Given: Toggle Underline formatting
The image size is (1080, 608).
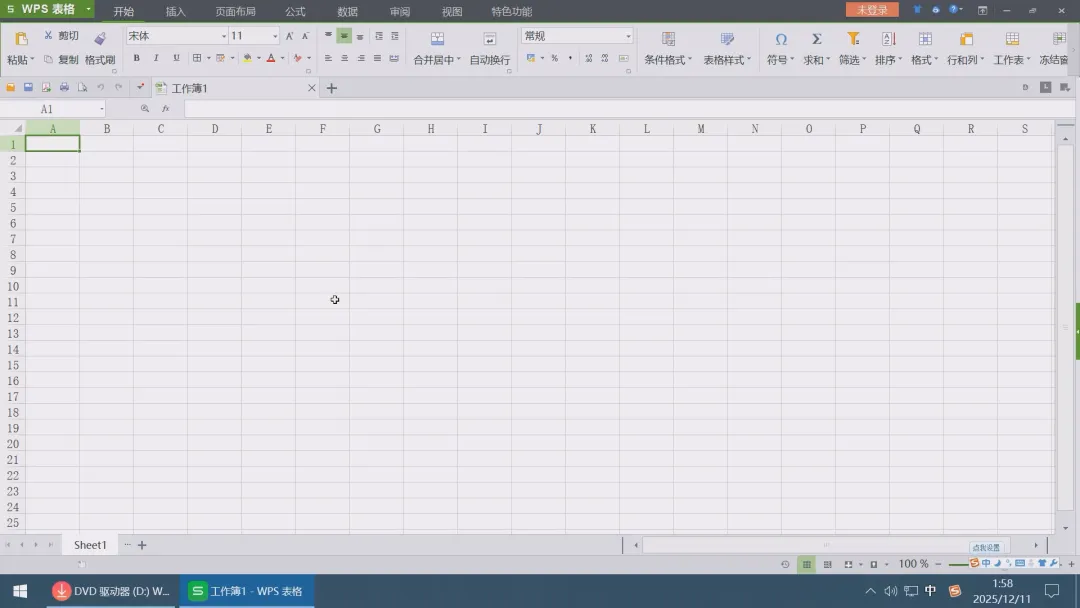Looking at the screenshot, I should pyautogui.click(x=176, y=59).
